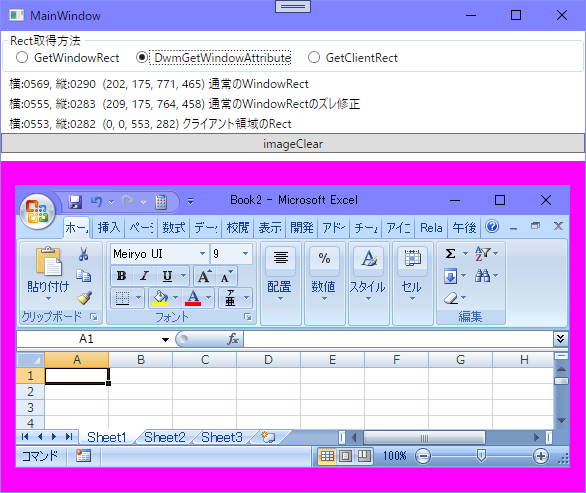Open the 数式 ribbon tab
The height and width of the screenshot is (493, 586).
[x=173, y=227]
